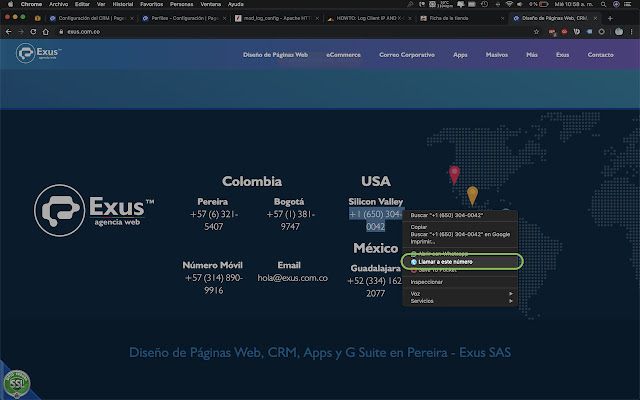Click the Colombia heading
This screenshot has width=640, height=400.
click(252, 181)
